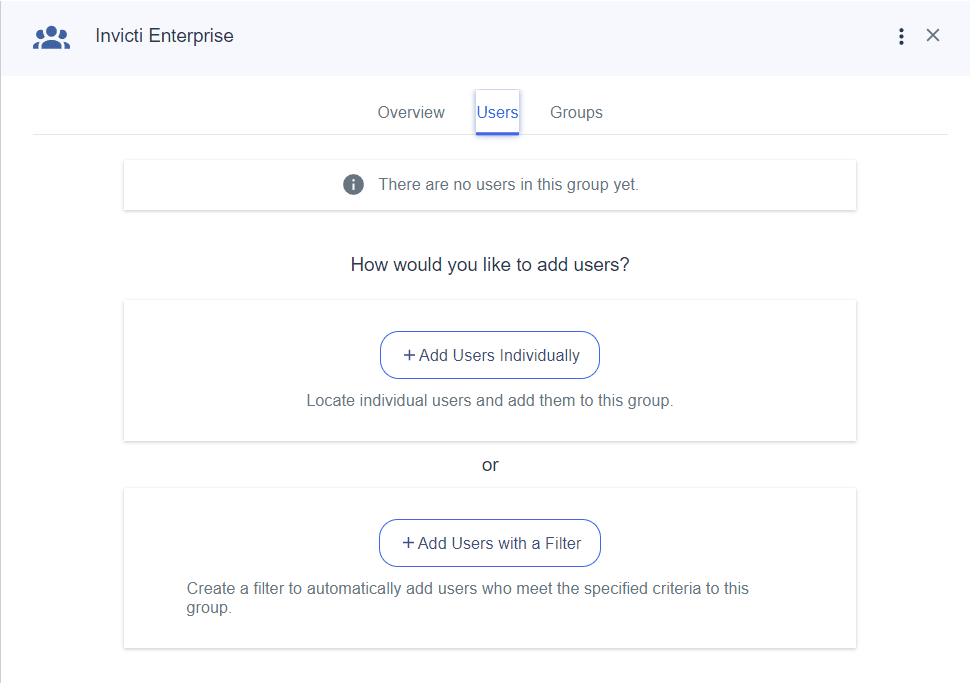This screenshot has width=970, height=683.
Task: Click the plus icon inside Add Users Individually
Action: point(407,355)
